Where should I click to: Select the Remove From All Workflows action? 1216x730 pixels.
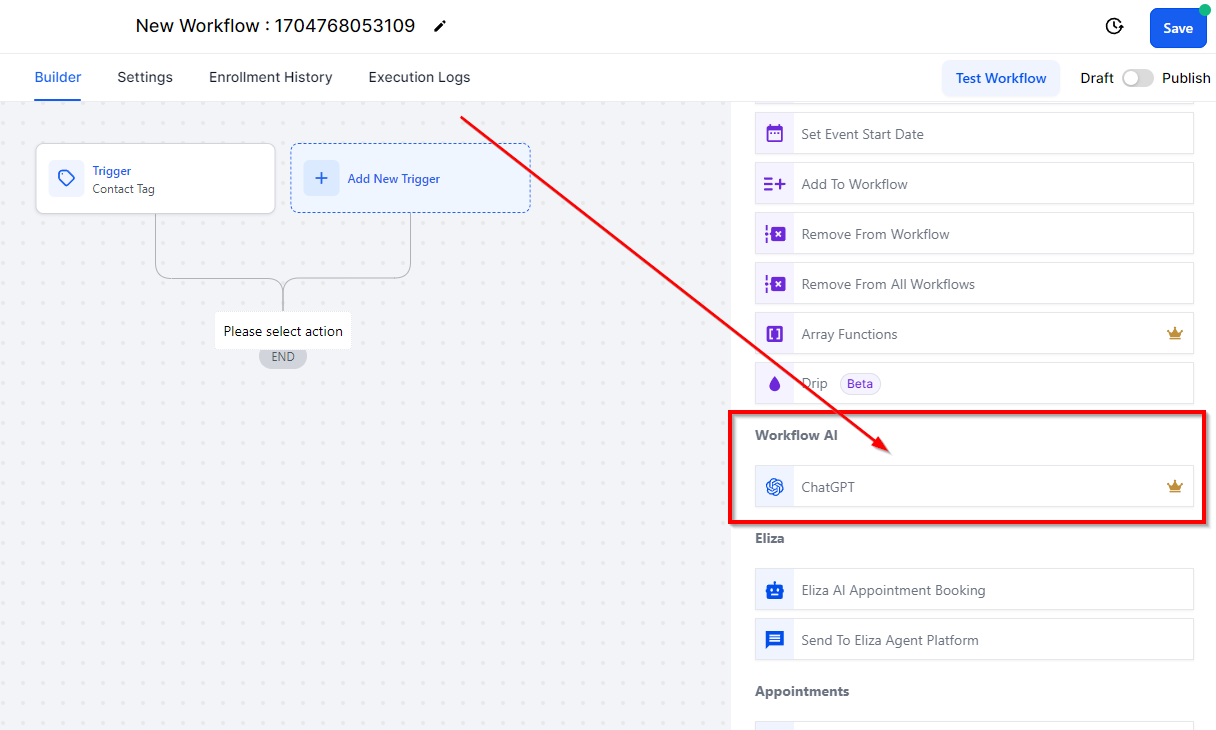coord(974,284)
